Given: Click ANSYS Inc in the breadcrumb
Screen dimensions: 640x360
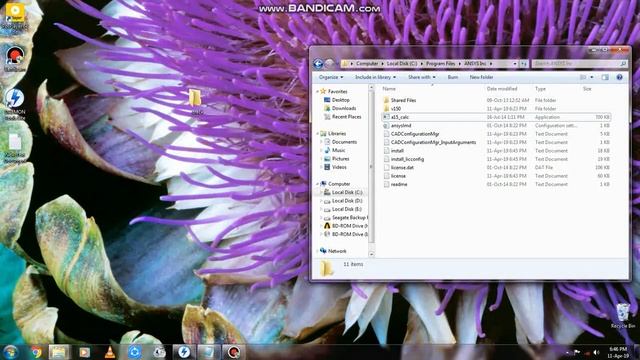Looking at the screenshot, I should [x=475, y=64].
